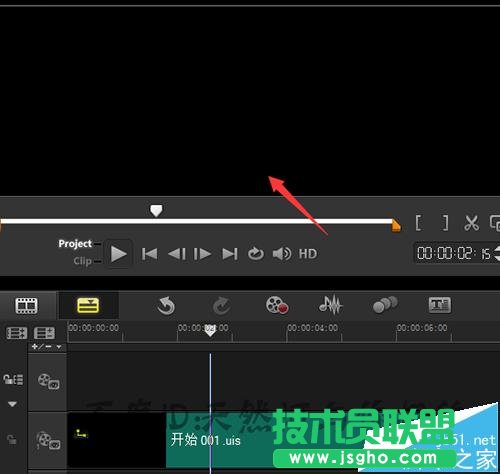This screenshot has height=474, width=500.
Task: Open the system volume speaker control
Action: 282,254
